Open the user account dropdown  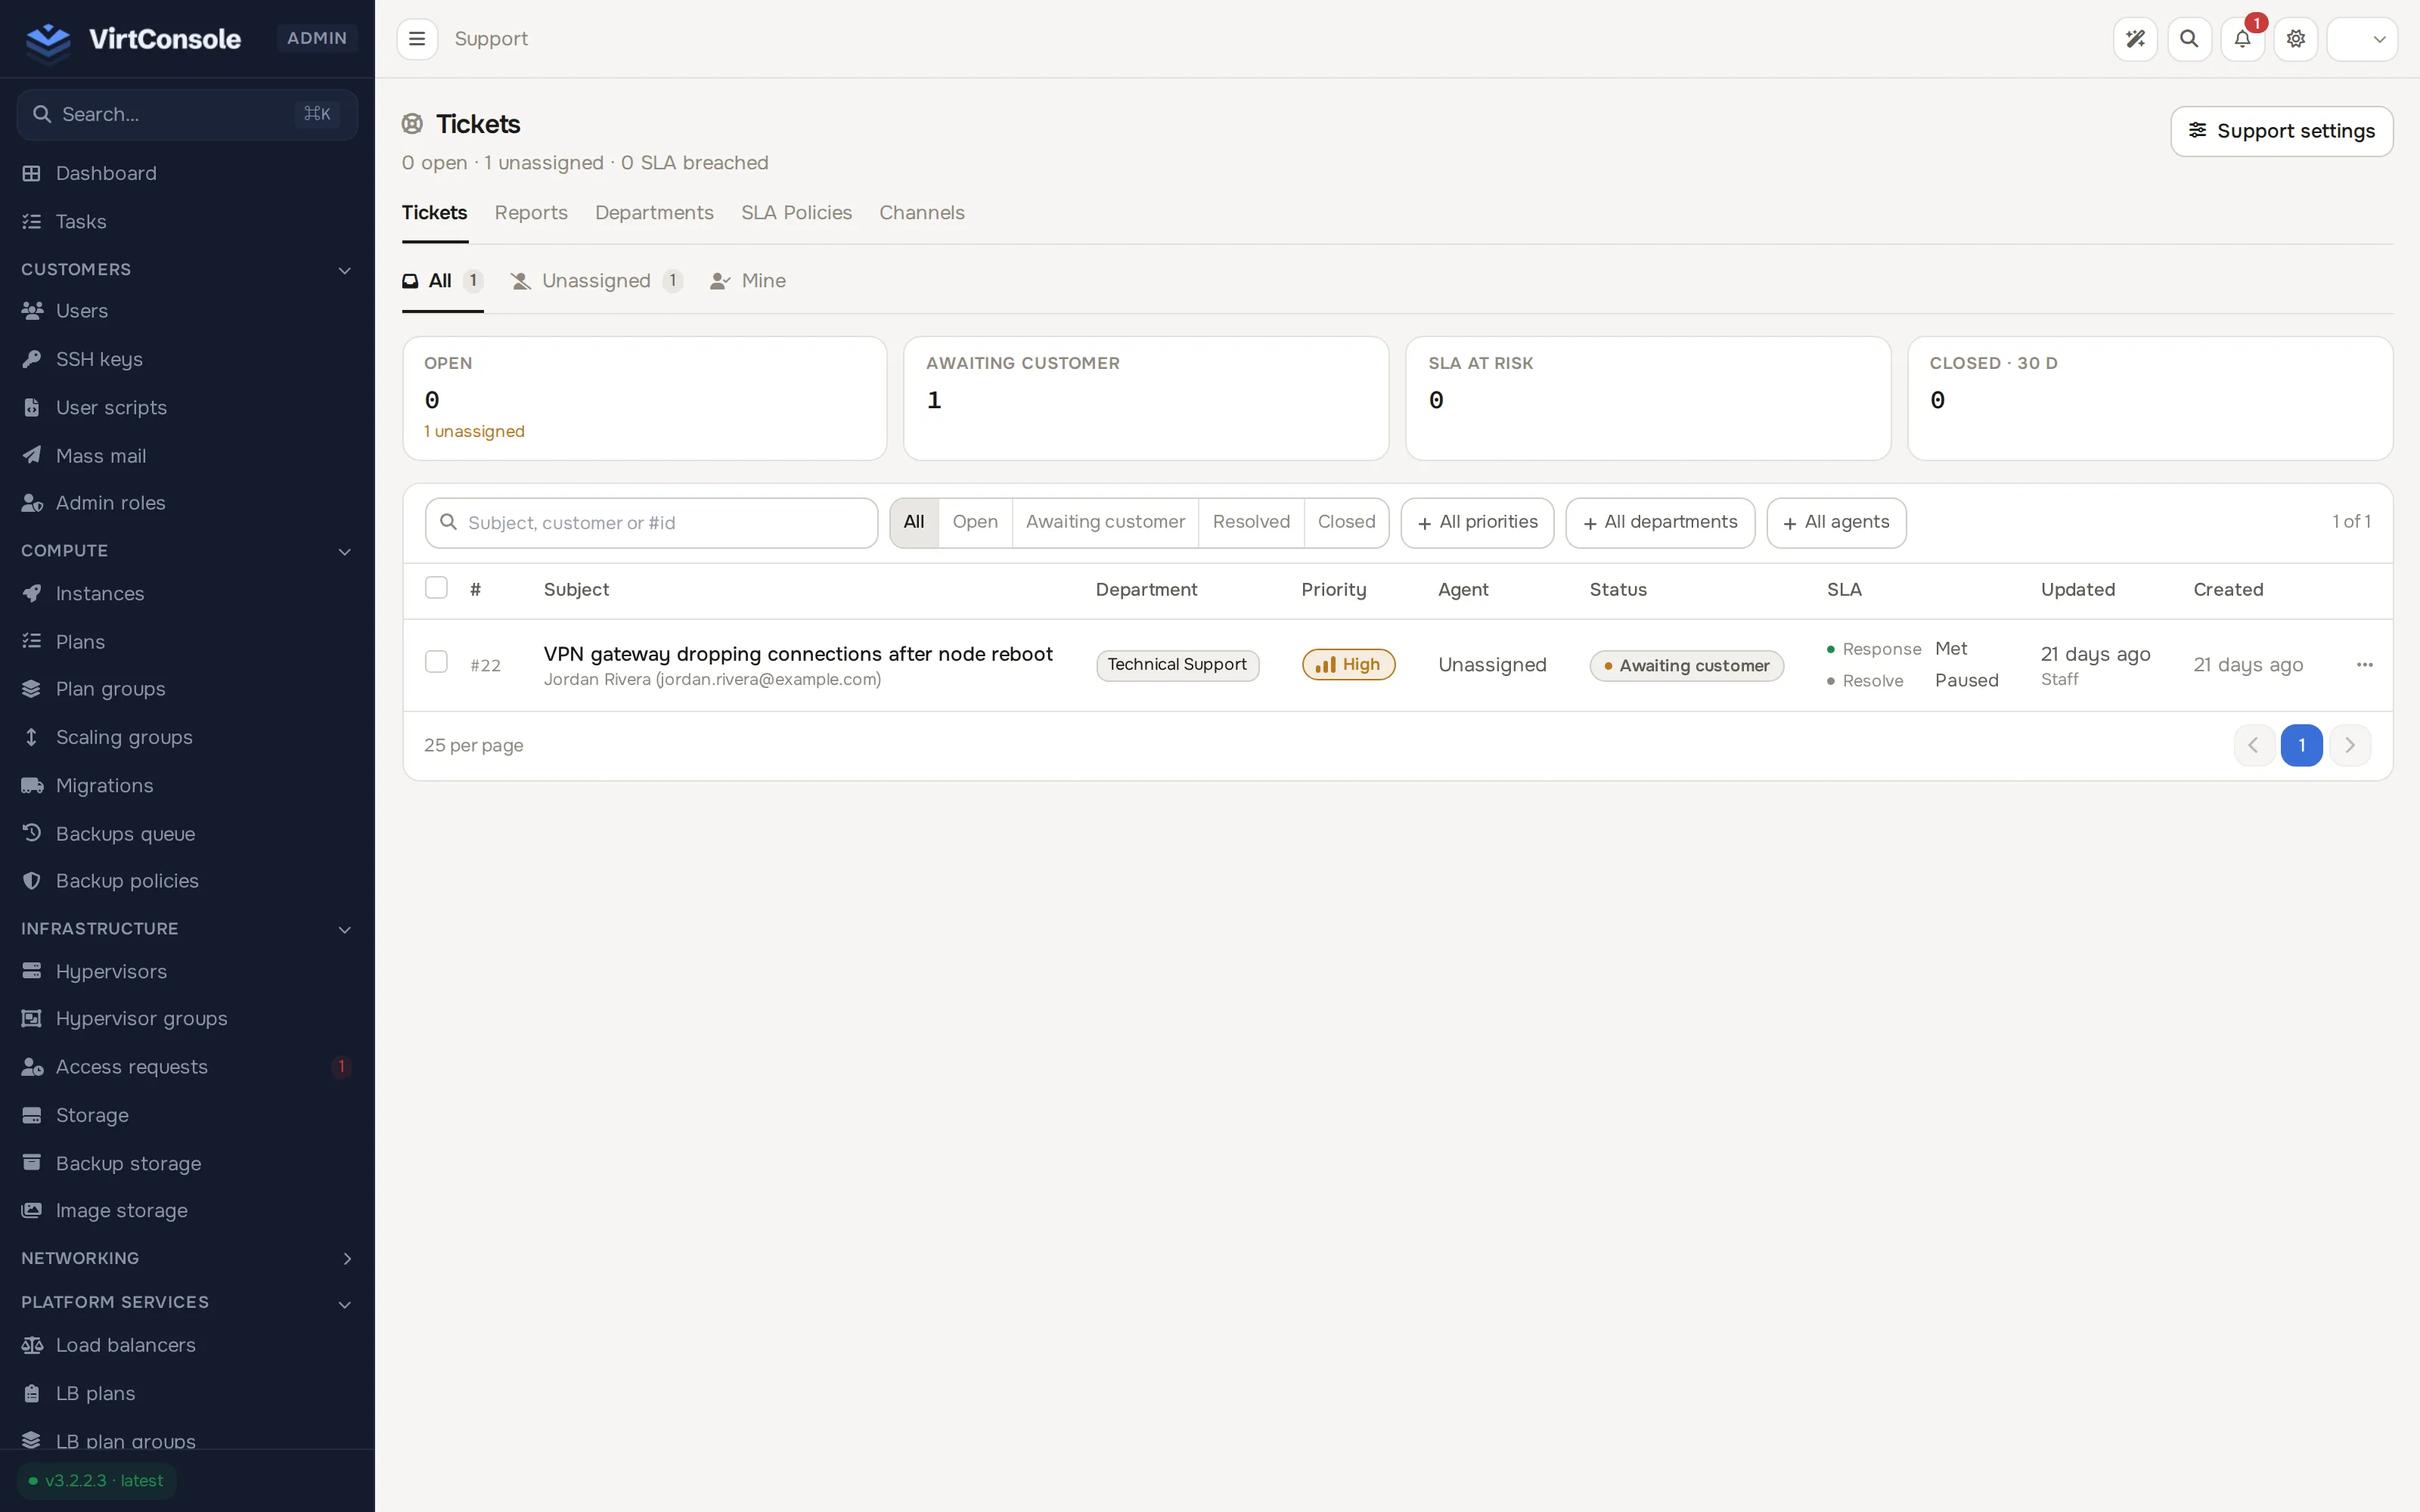pos(2362,39)
